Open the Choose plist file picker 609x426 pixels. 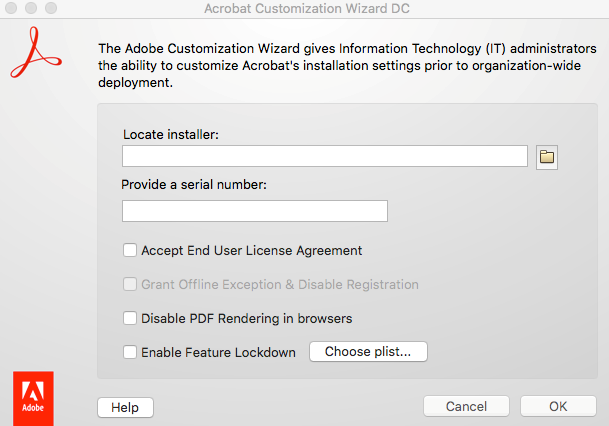[368, 352]
